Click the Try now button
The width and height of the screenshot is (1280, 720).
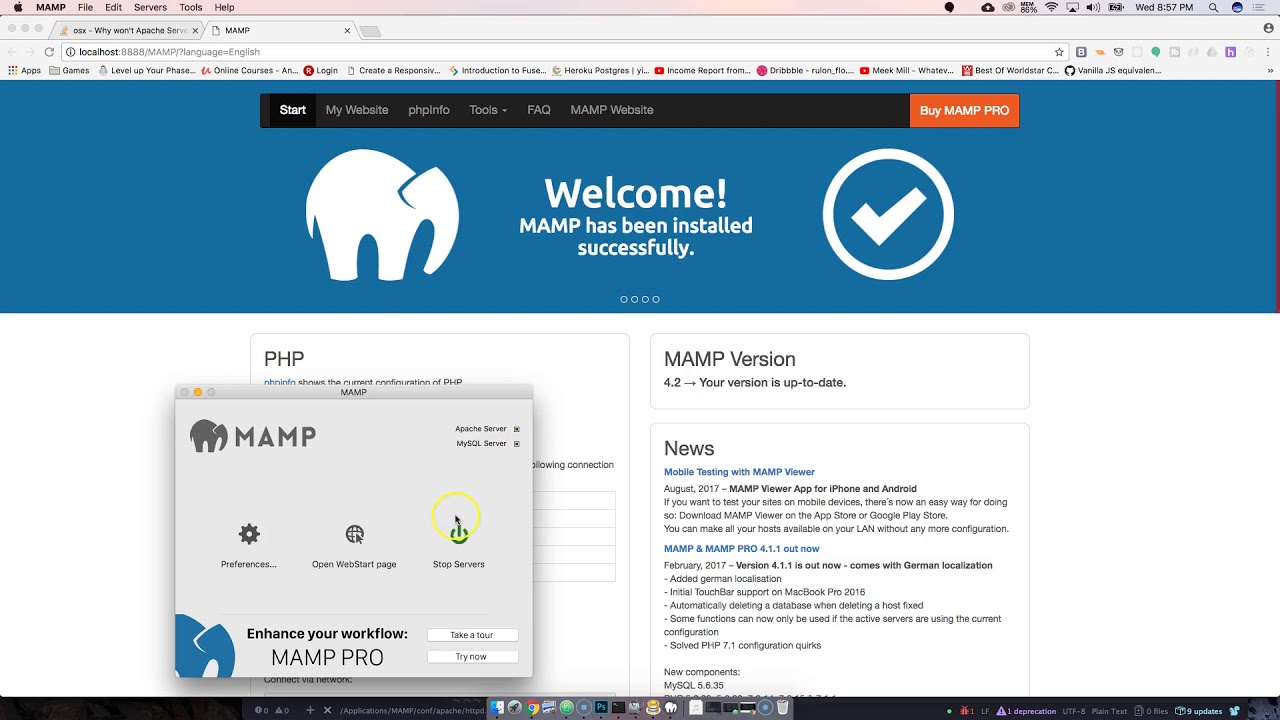(472, 657)
